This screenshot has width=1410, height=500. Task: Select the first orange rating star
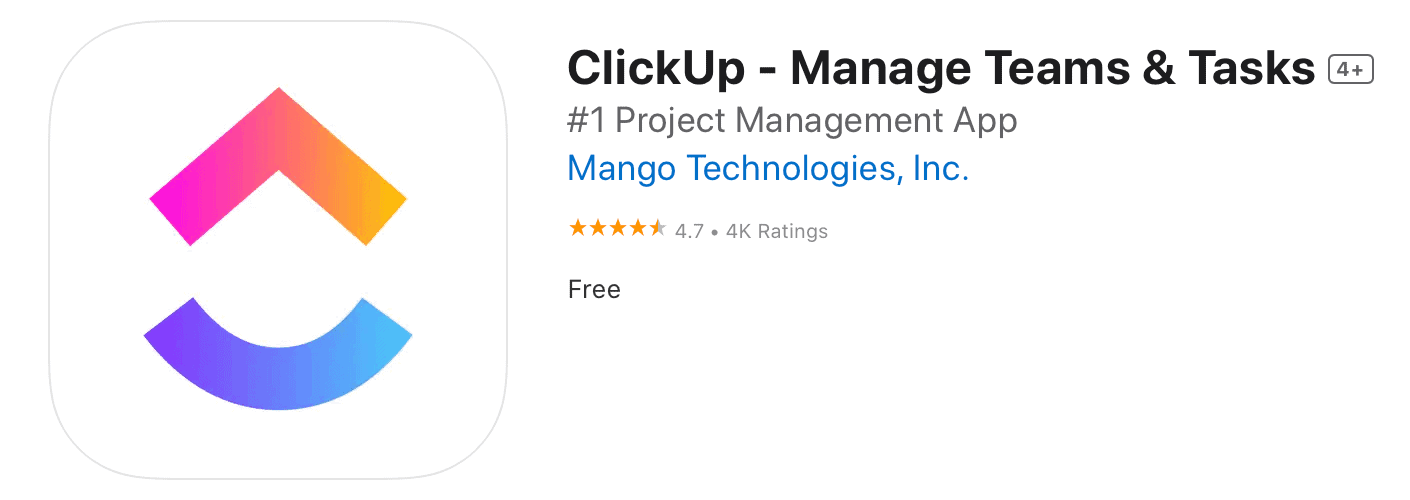577,229
